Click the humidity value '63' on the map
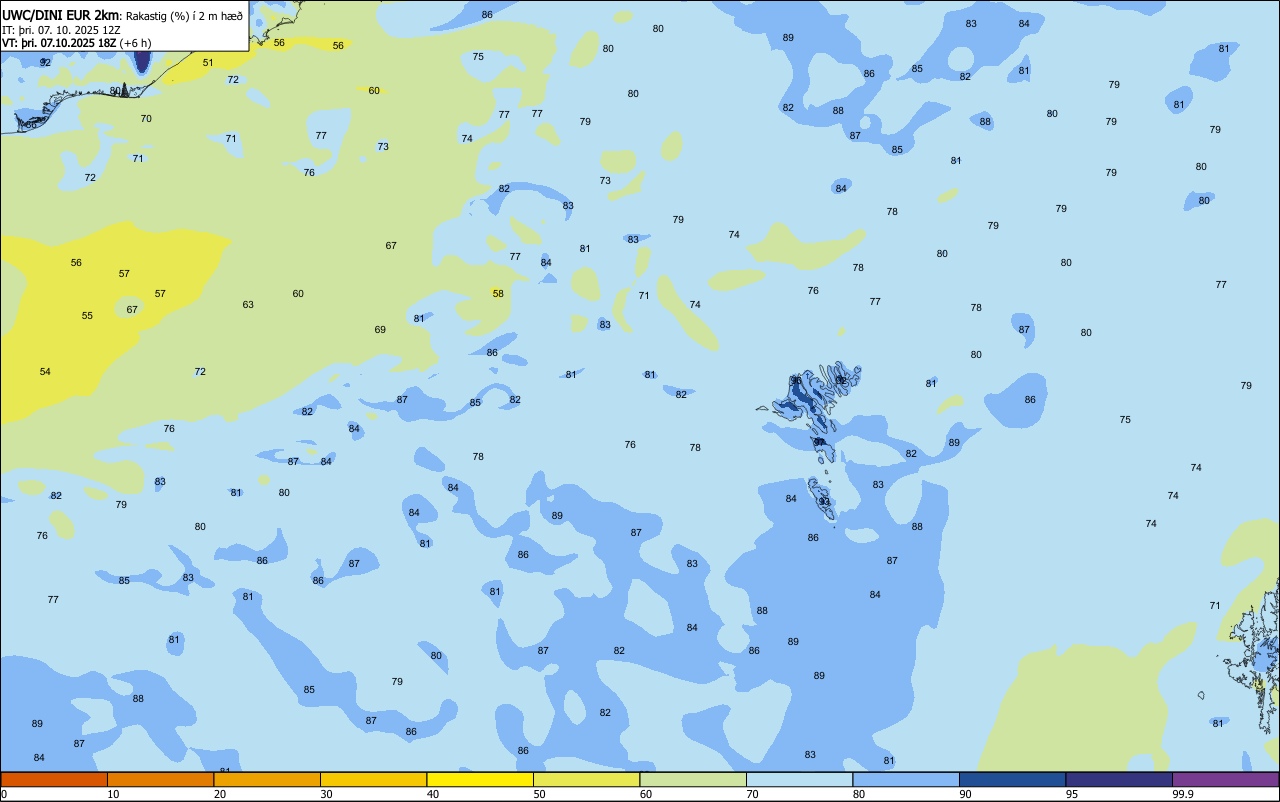This screenshot has height=802, width=1280. [x=248, y=304]
